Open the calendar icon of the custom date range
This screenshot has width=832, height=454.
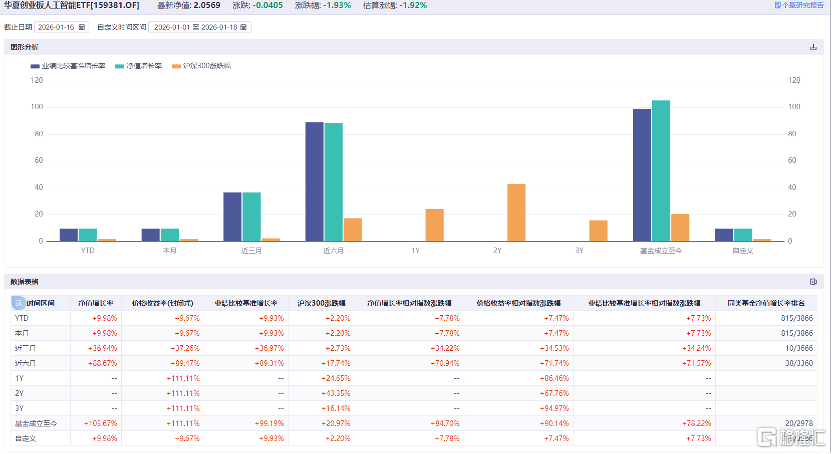pyautogui.click(x=244, y=27)
